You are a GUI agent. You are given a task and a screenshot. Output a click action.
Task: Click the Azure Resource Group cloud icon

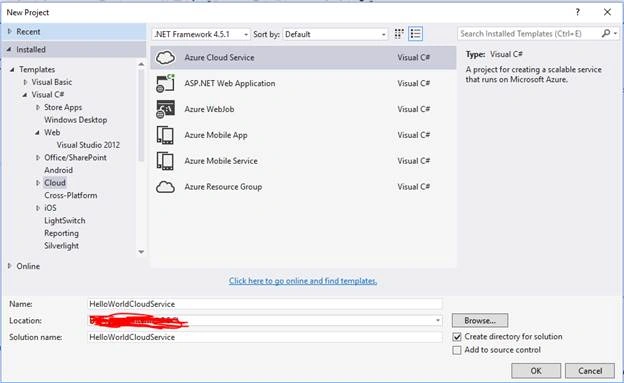coord(165,187)
